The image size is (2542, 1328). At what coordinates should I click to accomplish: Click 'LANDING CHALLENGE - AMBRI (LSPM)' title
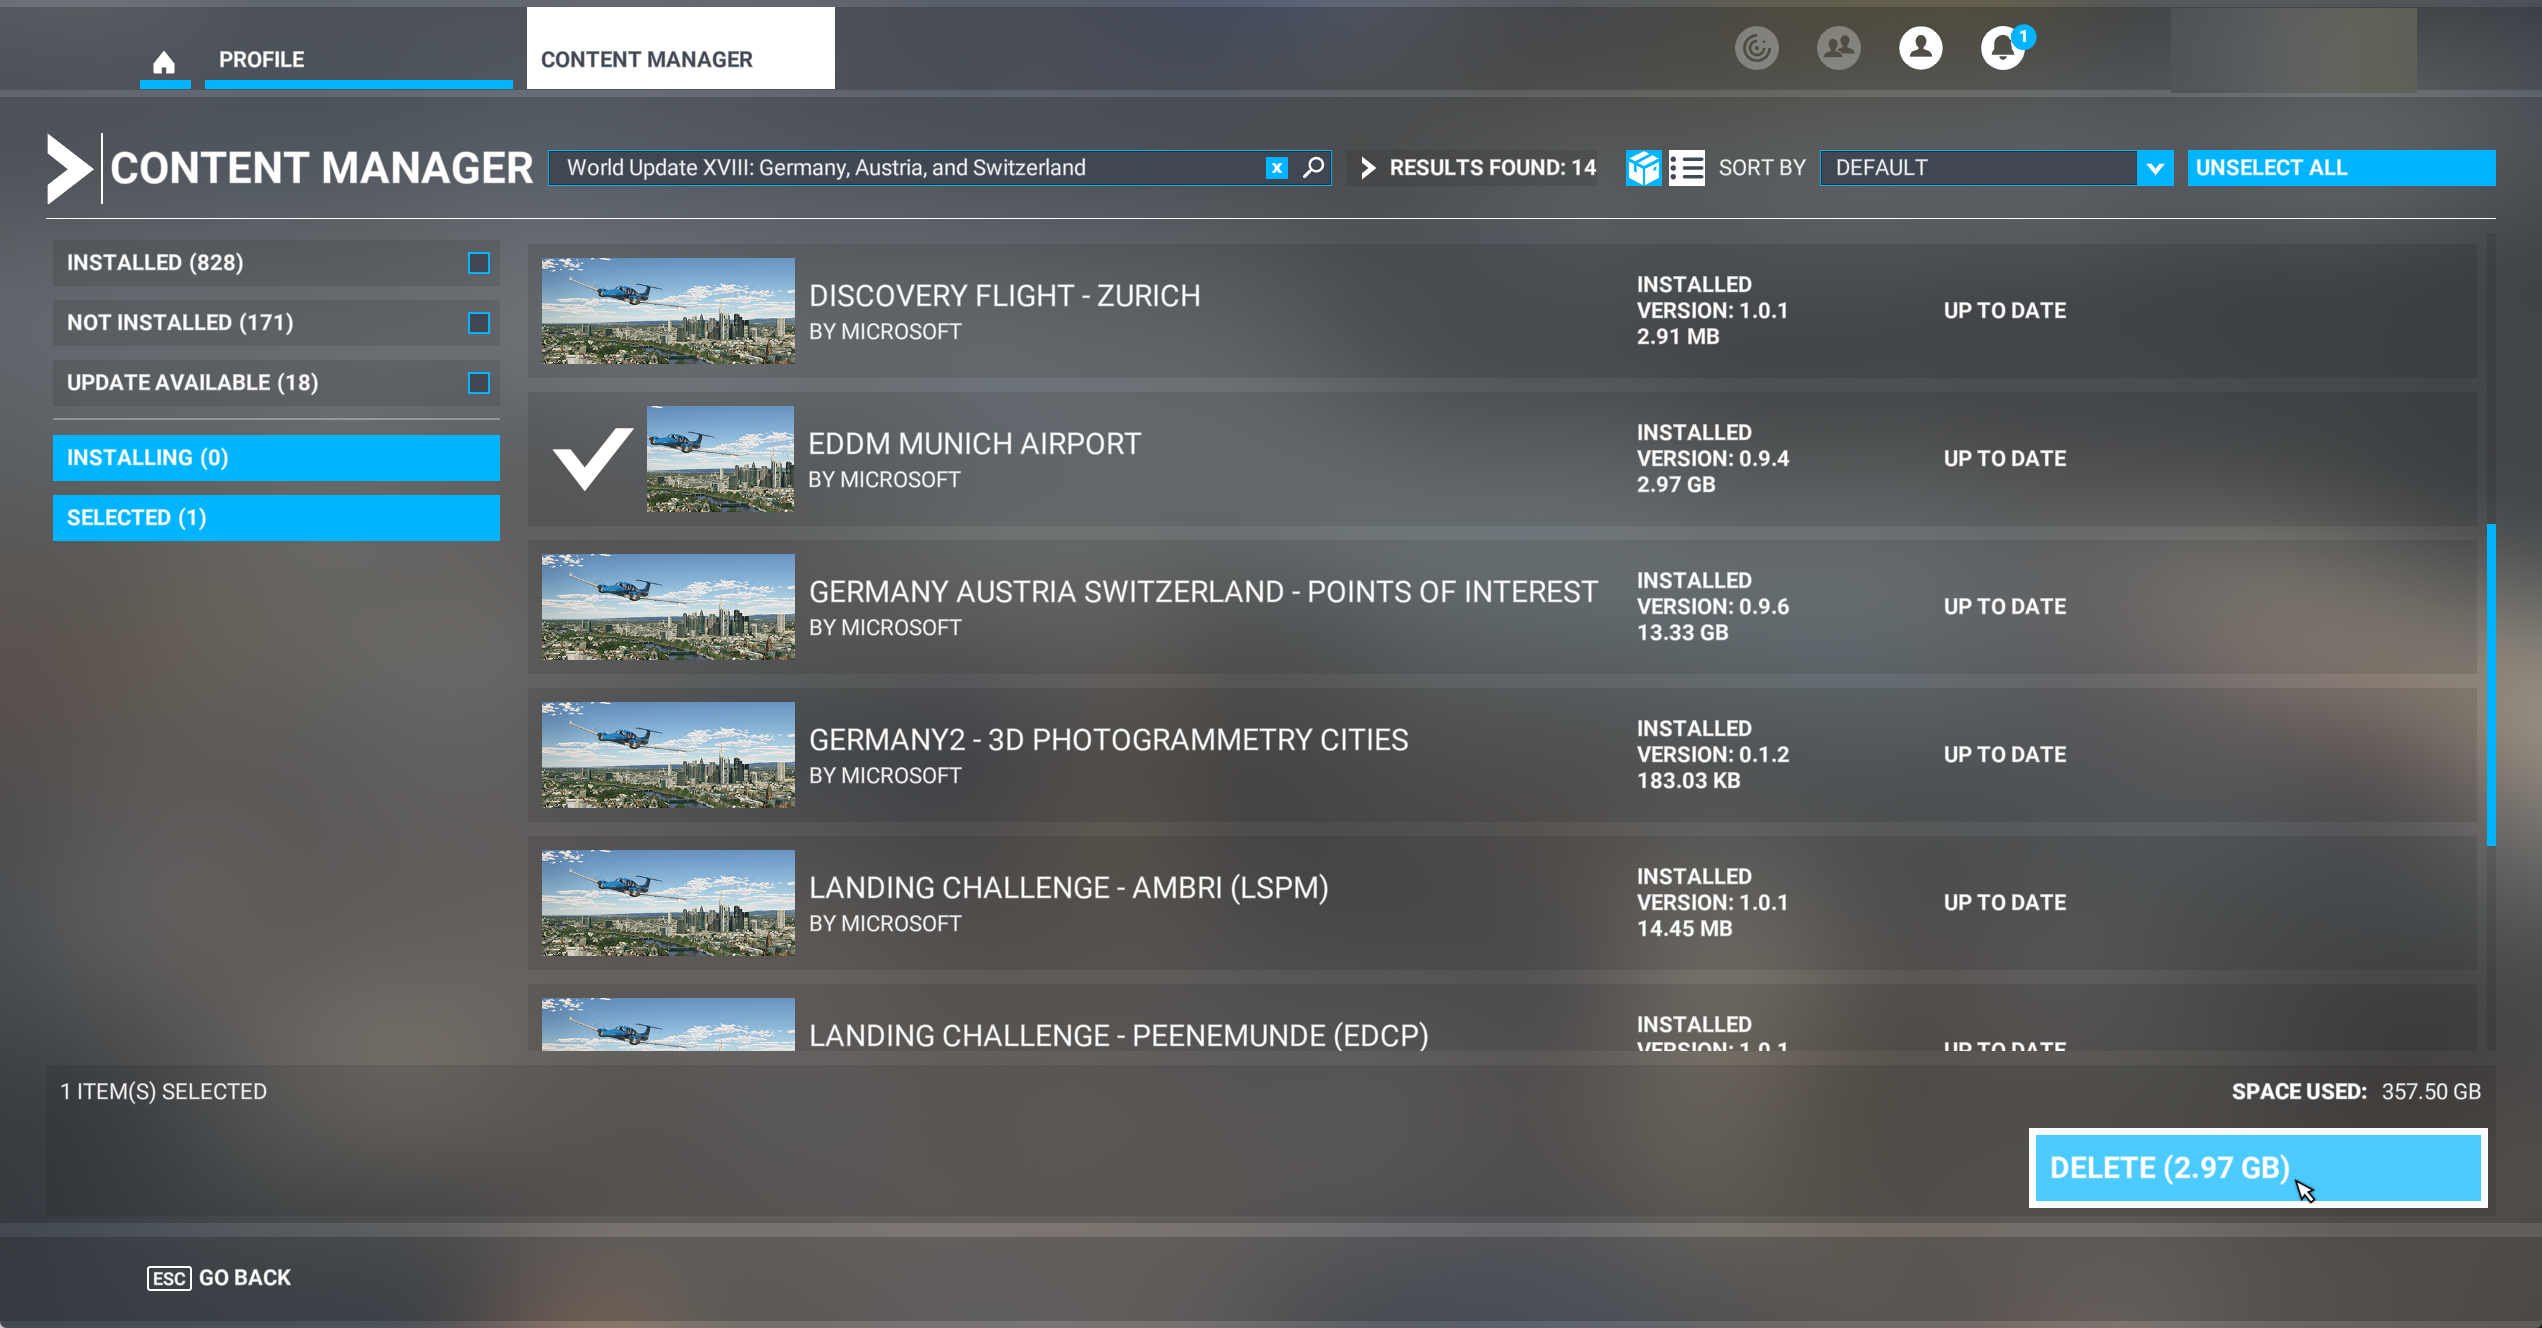[1069, 888]
